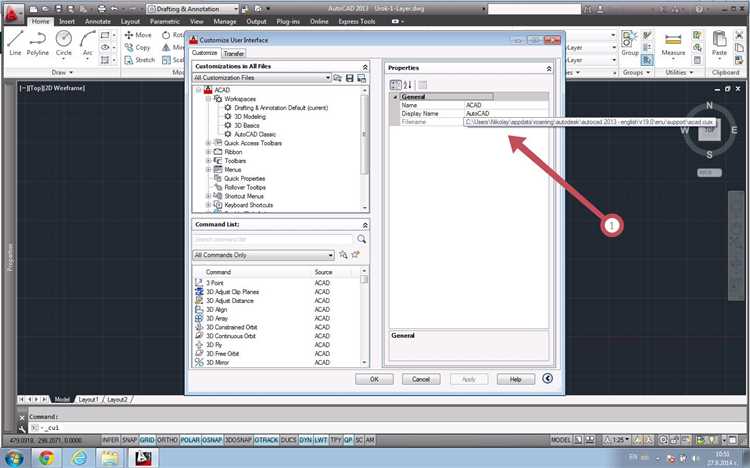The width and height of the screenshot is (750, 468).
Task: Open the AutoCAD application menu button
Action: pos(11,13)
